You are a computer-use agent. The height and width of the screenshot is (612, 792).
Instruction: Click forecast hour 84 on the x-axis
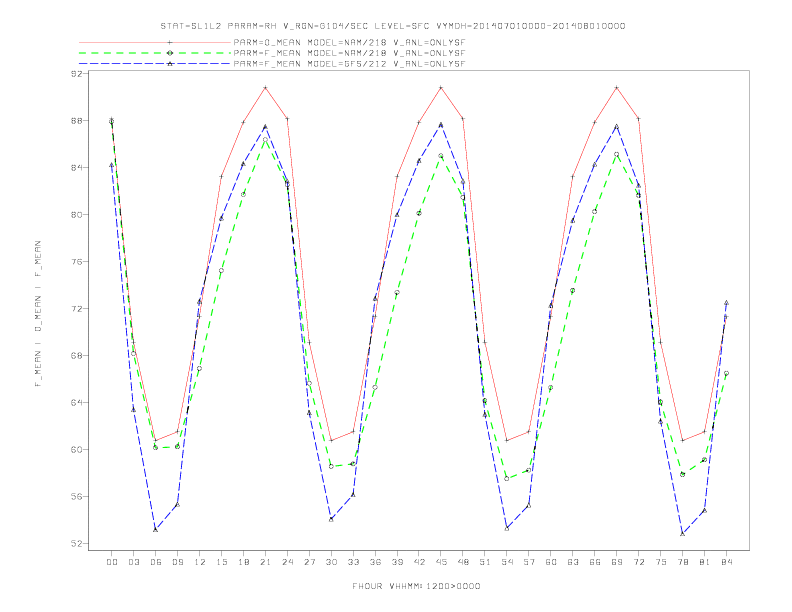(726, 562)
